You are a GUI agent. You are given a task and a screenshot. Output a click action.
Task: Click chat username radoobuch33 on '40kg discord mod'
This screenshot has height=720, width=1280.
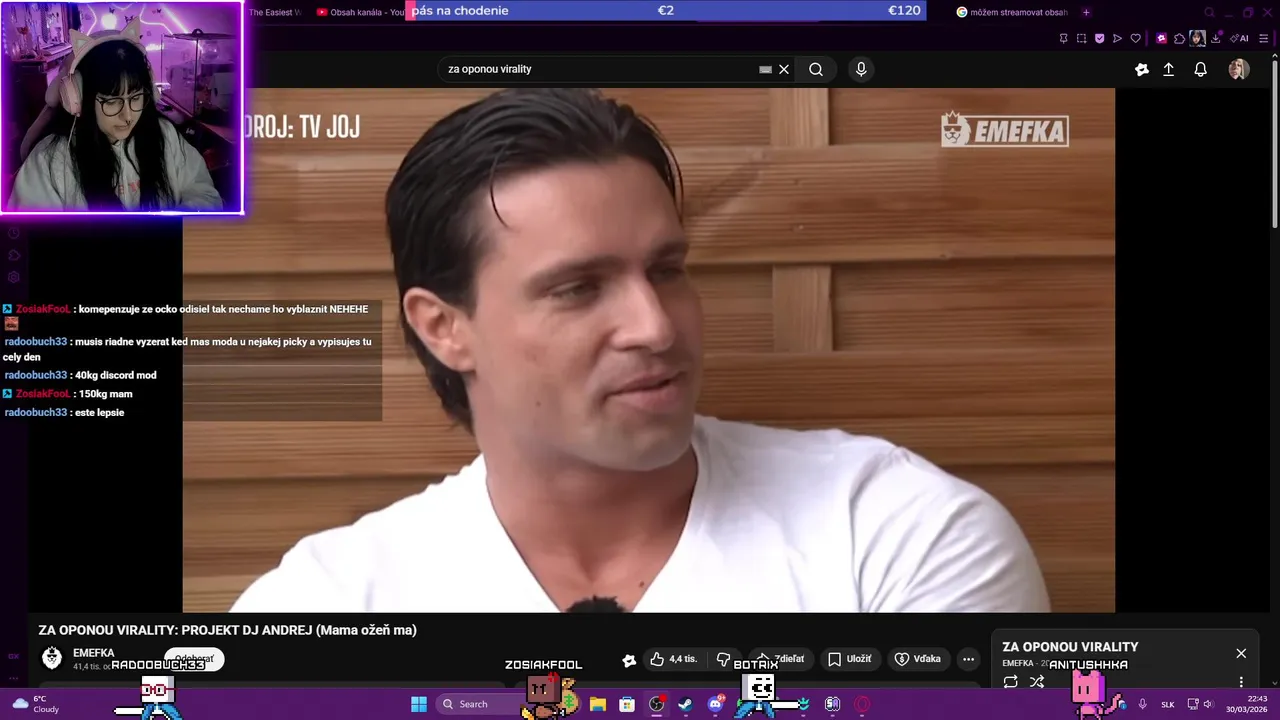35,375
